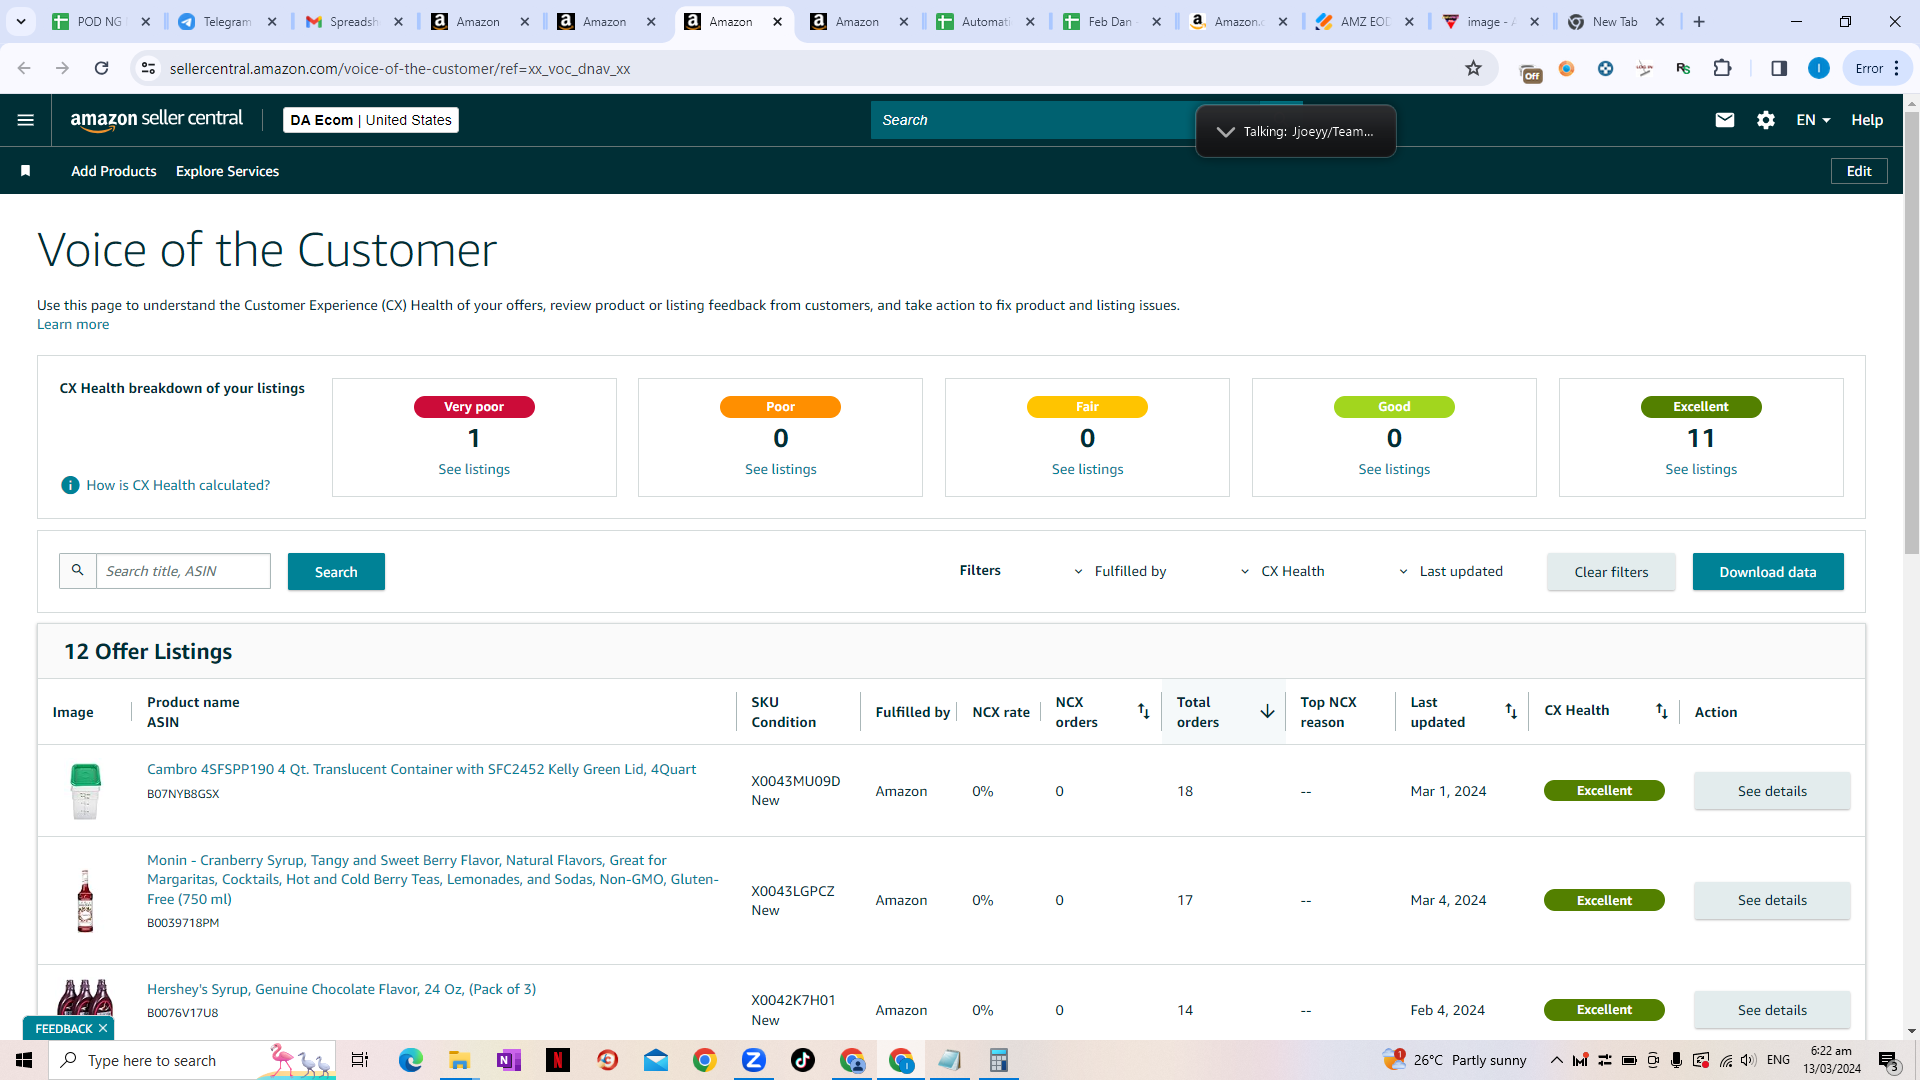See details for the Cambro container listing
The width and height of the screenshot is (1920, 1080).
coord(1772,791)
